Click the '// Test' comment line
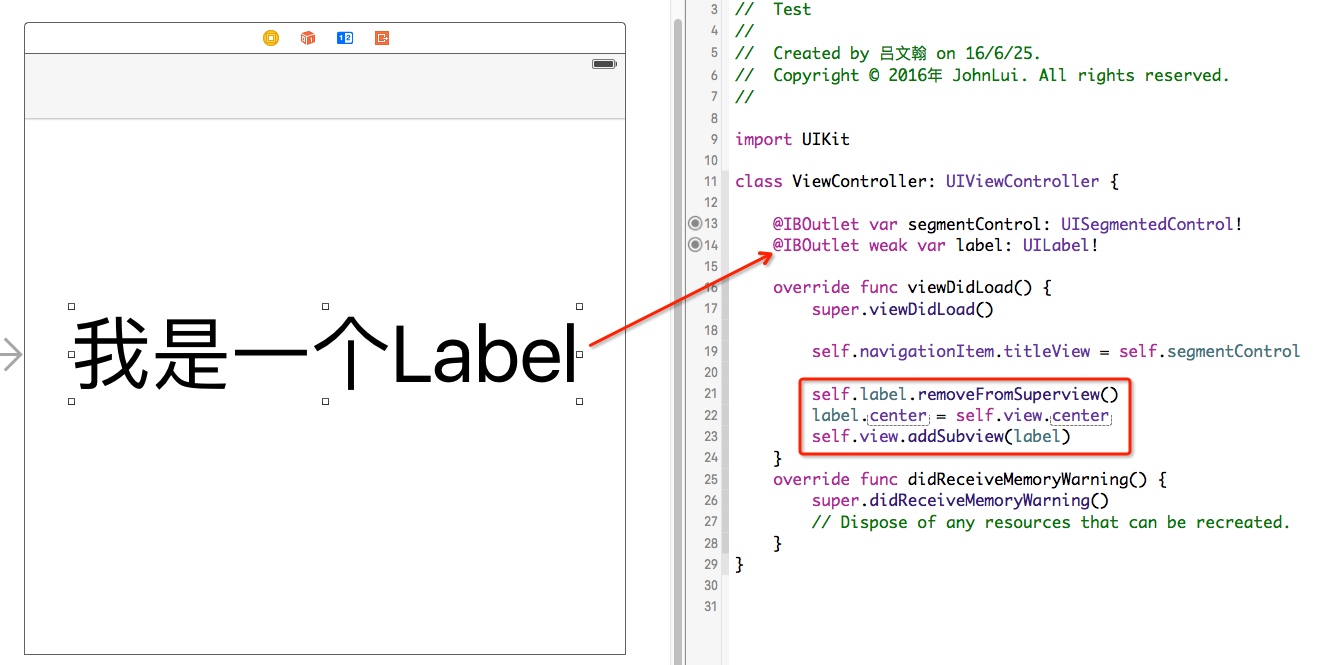Screen dimensions: 1323x665 pos(773,10)
